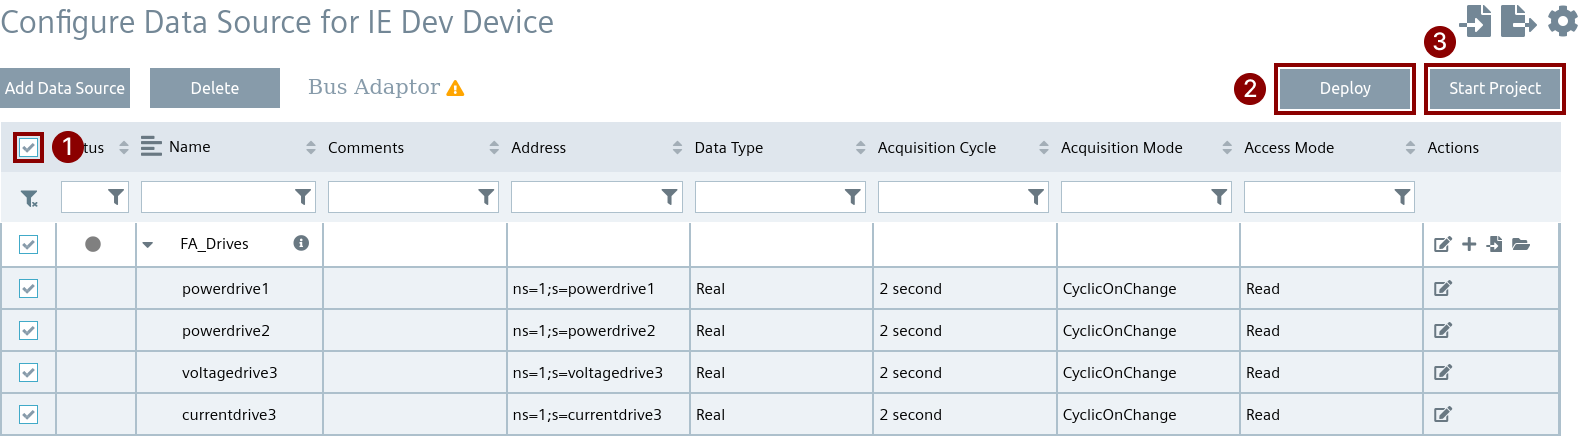The image size is (1580, 436).
Task: Open the settings gear icon
Action: point(1562,20)
